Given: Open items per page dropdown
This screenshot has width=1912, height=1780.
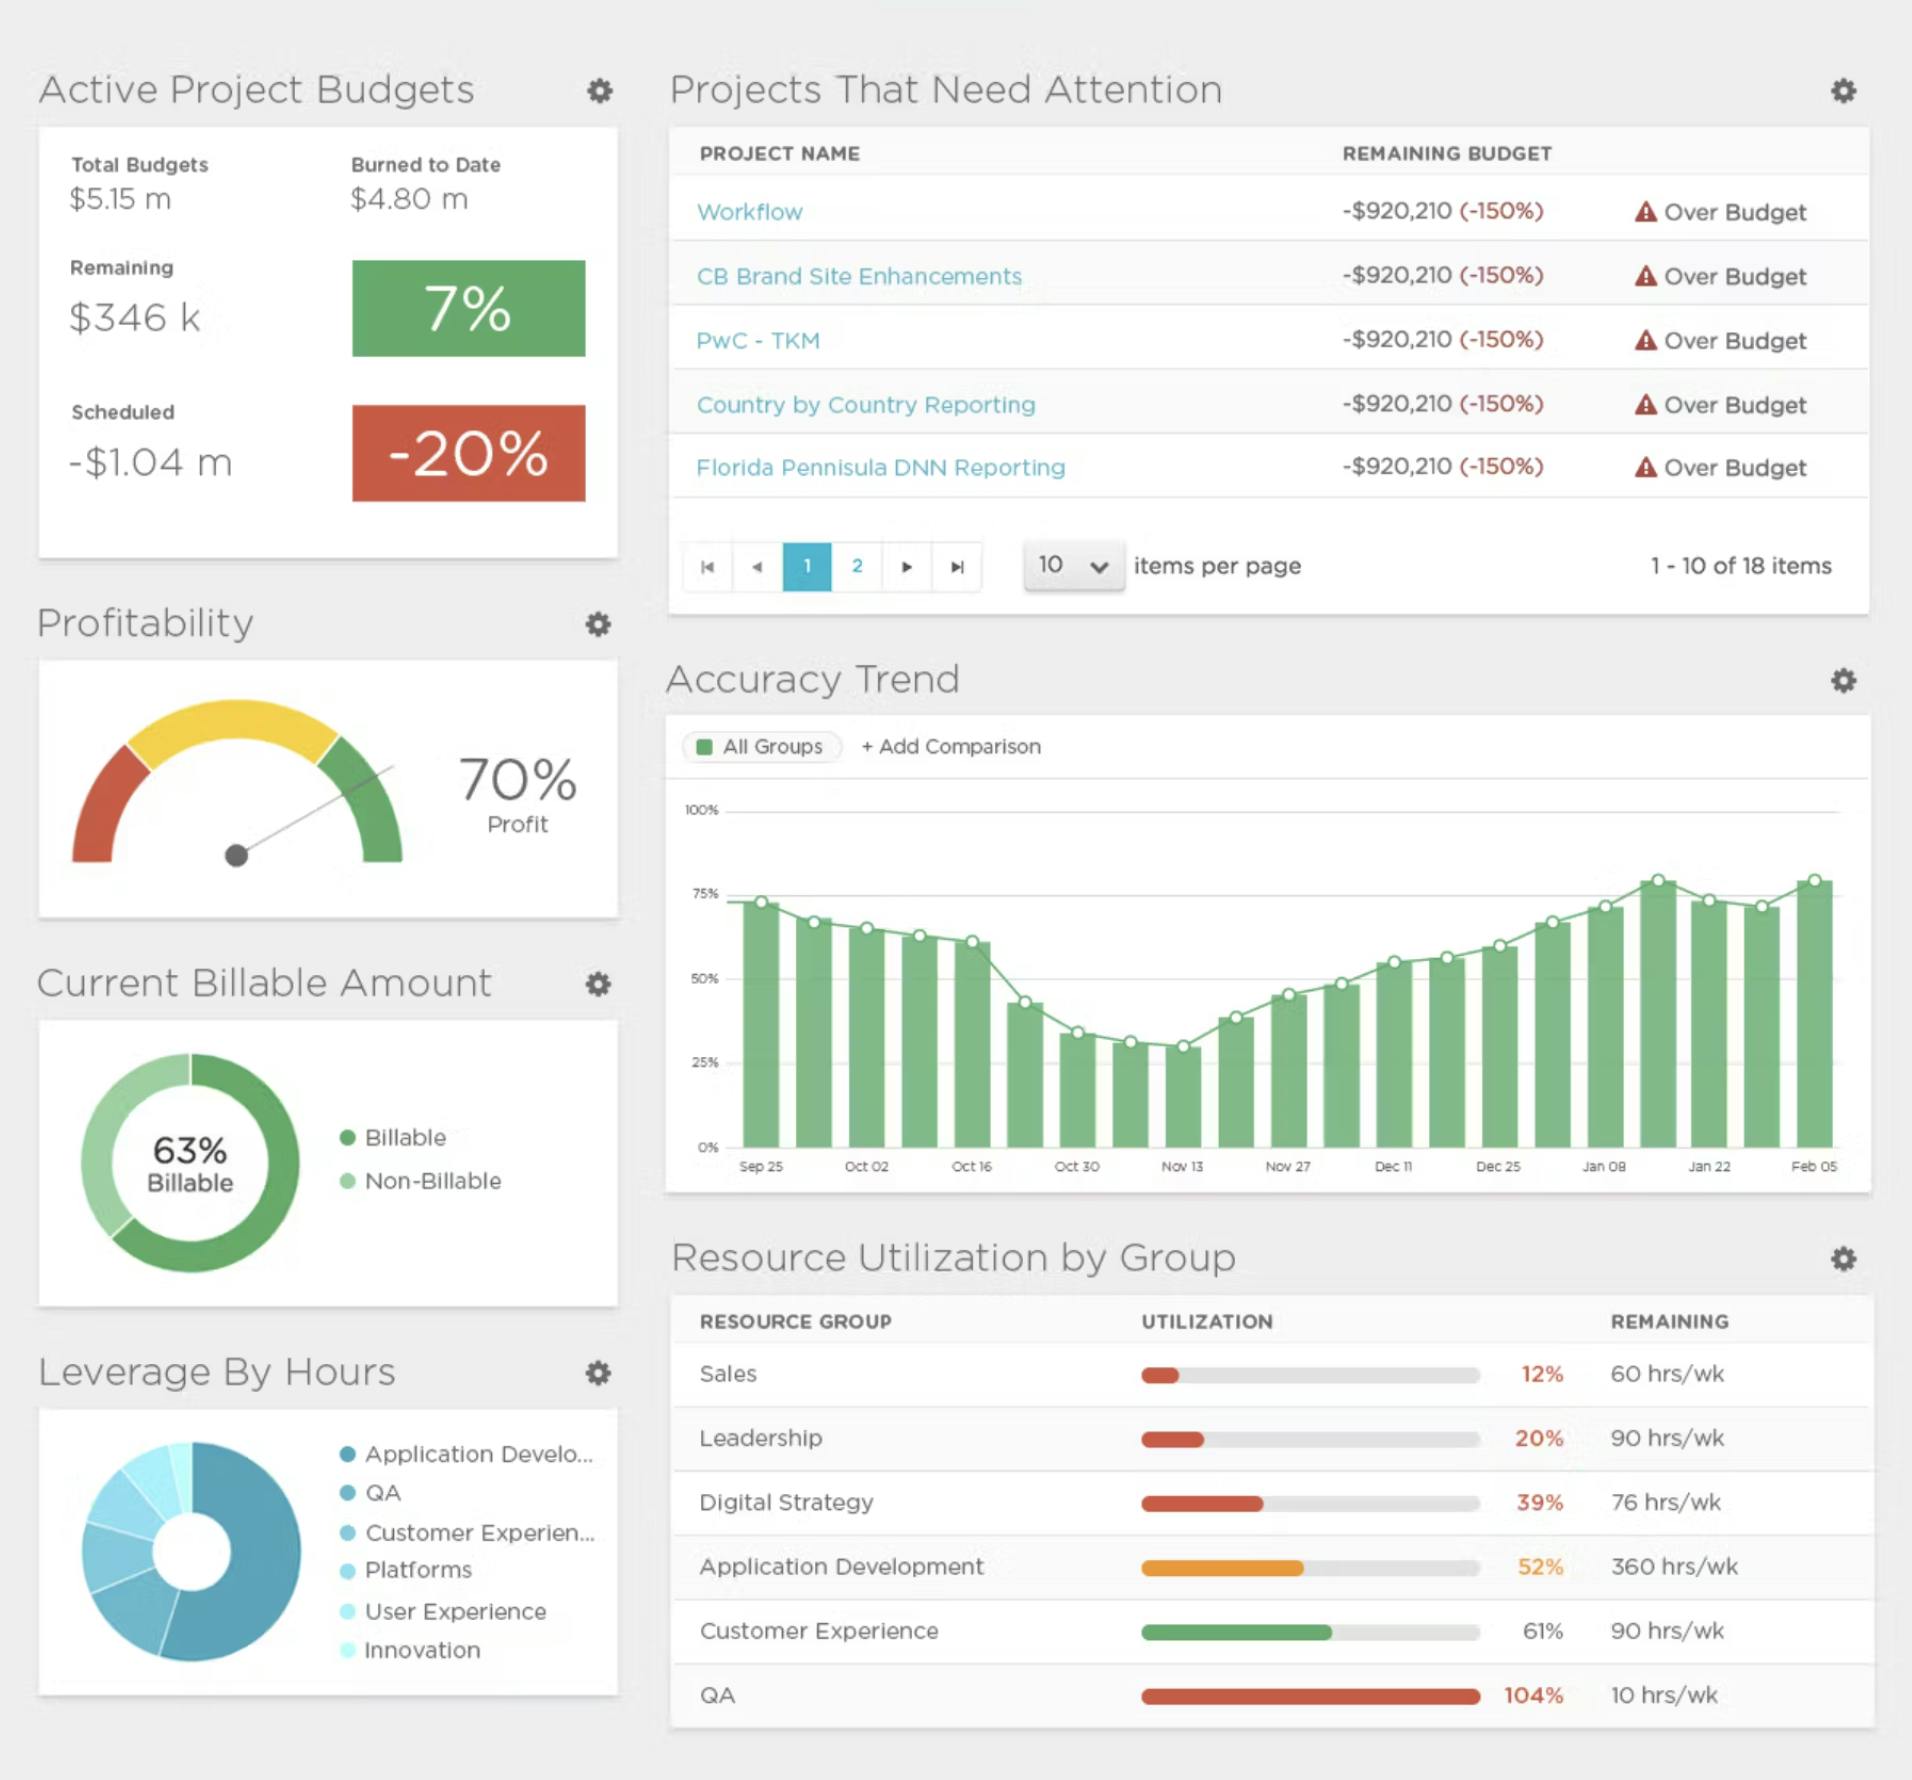Looking at the screenshot, I should coord(1073,566).
